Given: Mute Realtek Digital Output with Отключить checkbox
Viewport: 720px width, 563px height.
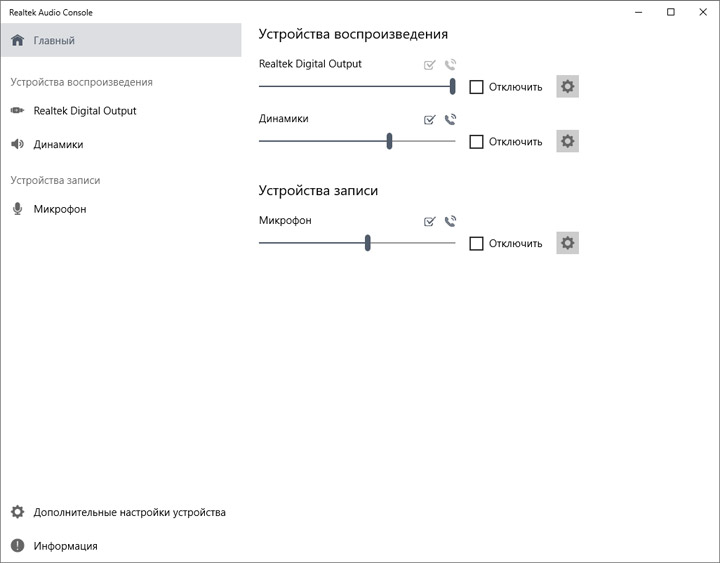Looking at the screenshot, I should (477, 87).
